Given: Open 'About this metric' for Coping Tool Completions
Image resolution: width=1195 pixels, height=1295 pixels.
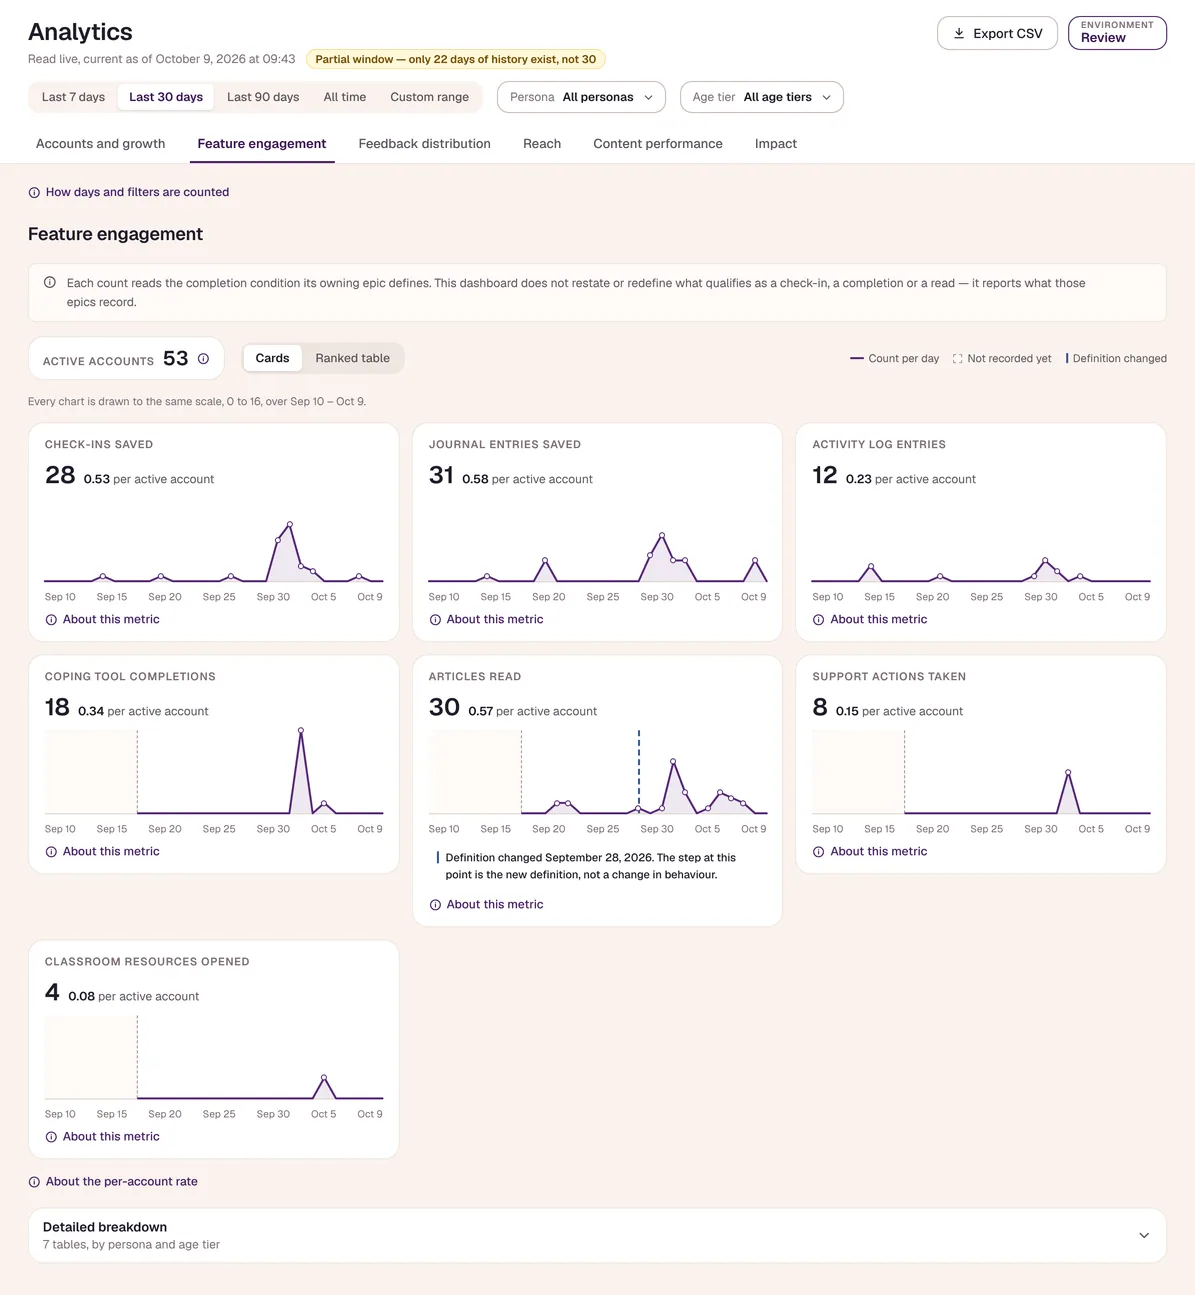Looking at the screenshot, I should 111,852.
